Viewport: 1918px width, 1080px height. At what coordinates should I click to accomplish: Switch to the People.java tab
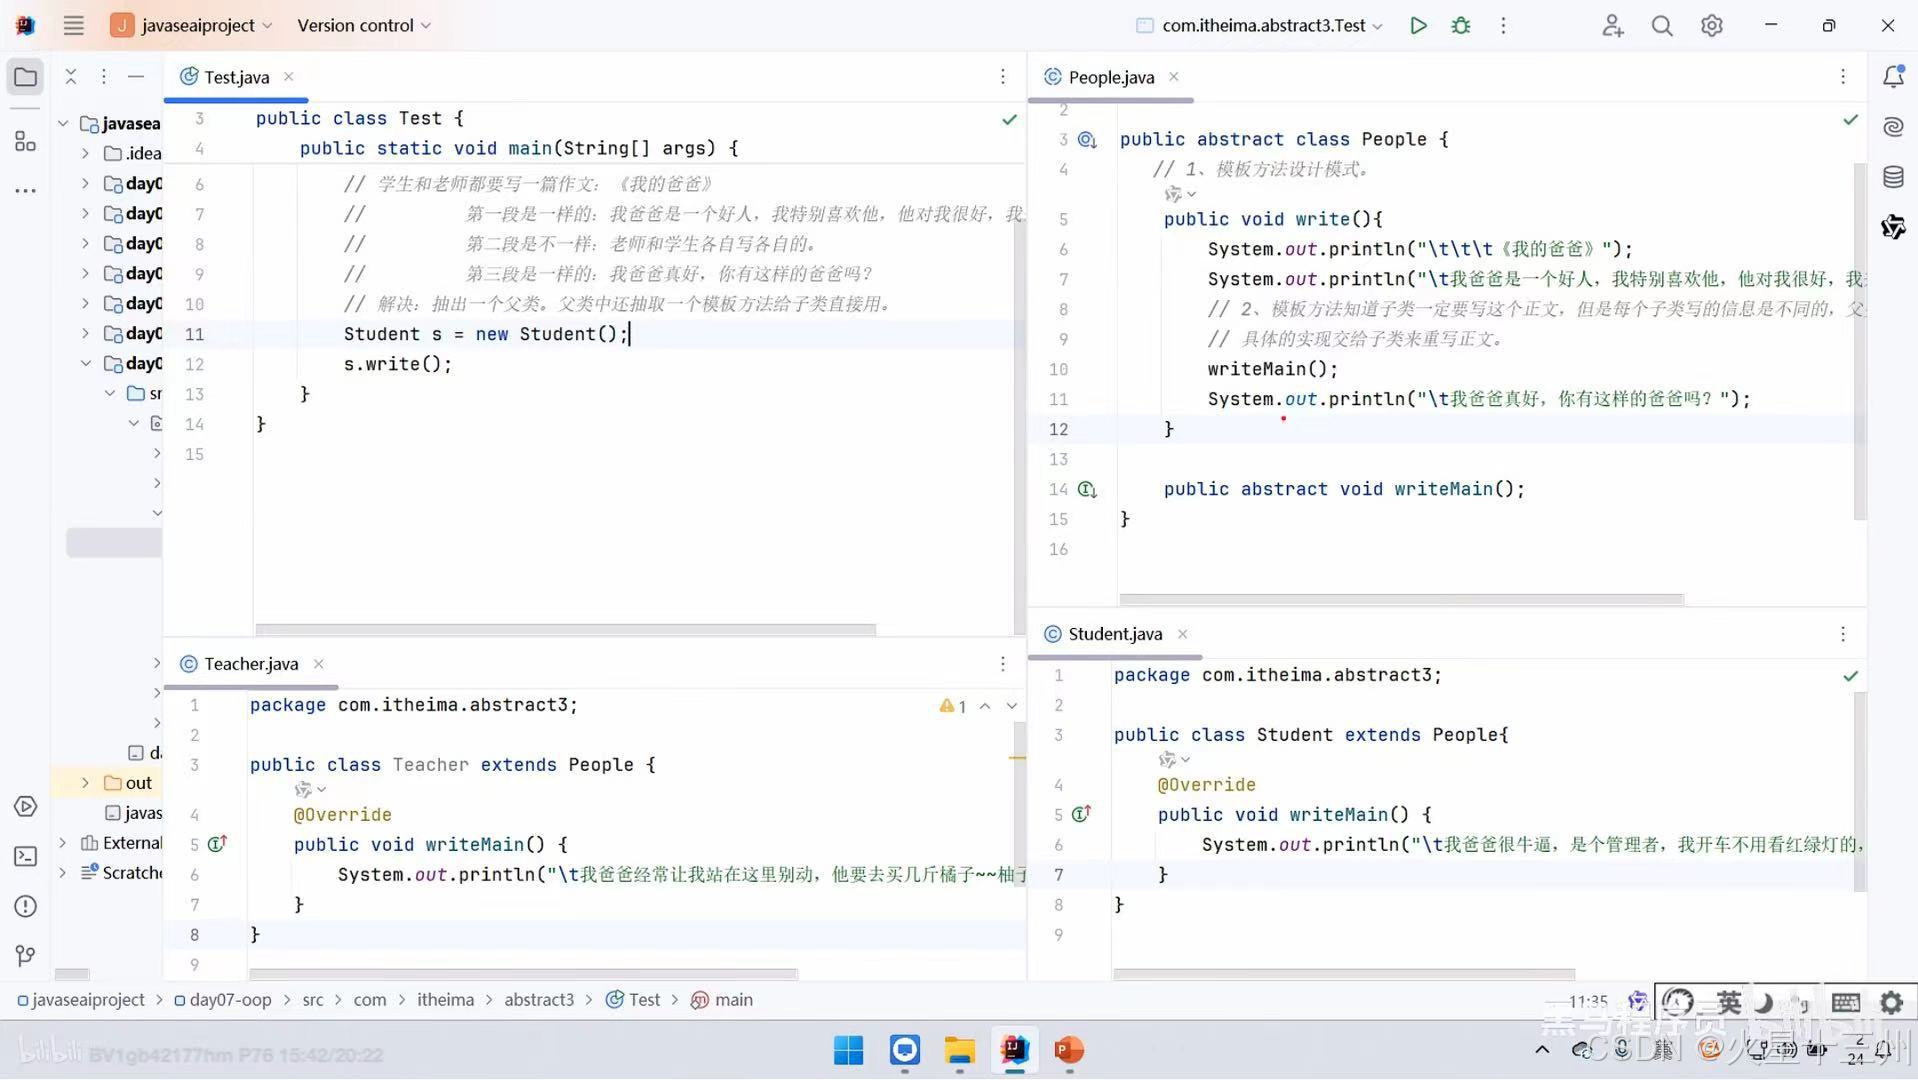pyautogui.click(x=1110, y=76)
